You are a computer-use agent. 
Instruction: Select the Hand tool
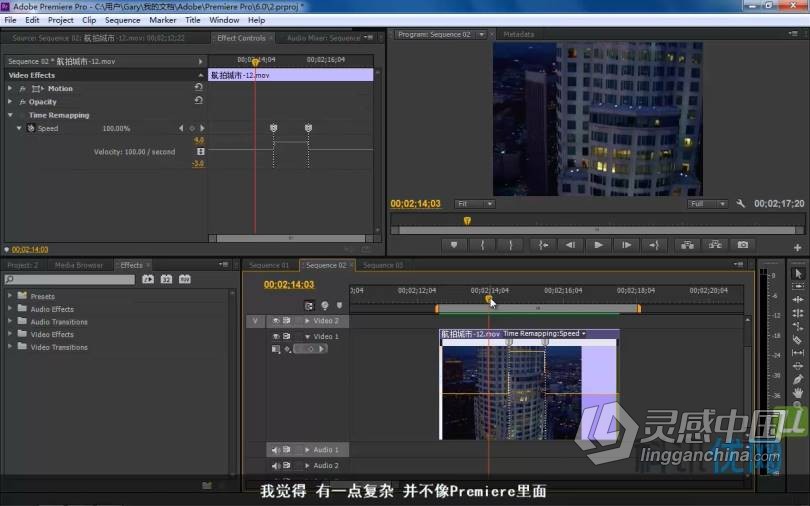click(798, 393)
